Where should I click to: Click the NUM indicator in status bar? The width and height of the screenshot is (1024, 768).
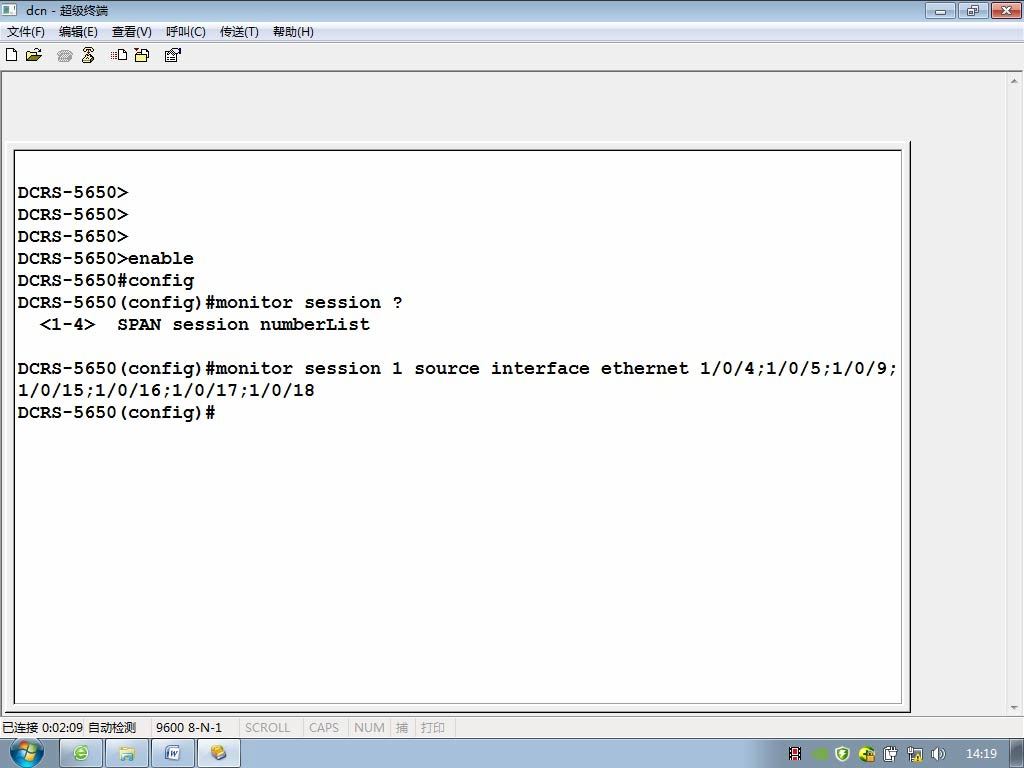pyautogui.click(x=369, y=728)
